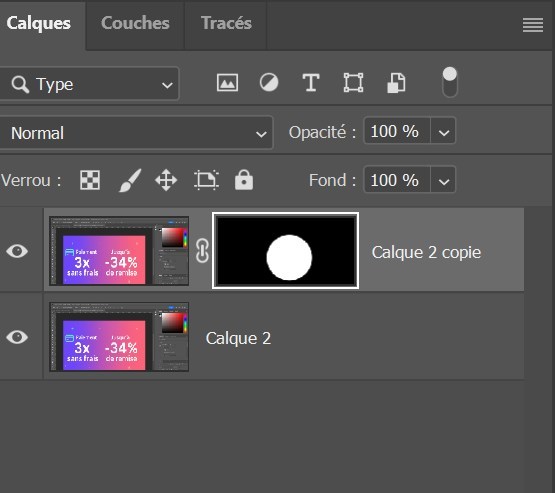Lock image pixels brush icon
555x493 pixels.
point(130,180)
